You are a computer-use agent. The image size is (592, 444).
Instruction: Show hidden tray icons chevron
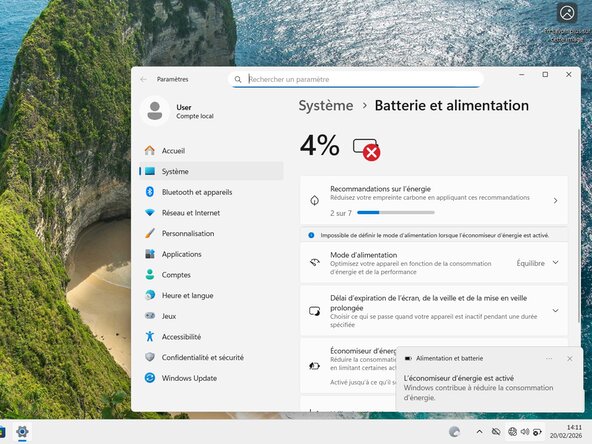479,432
